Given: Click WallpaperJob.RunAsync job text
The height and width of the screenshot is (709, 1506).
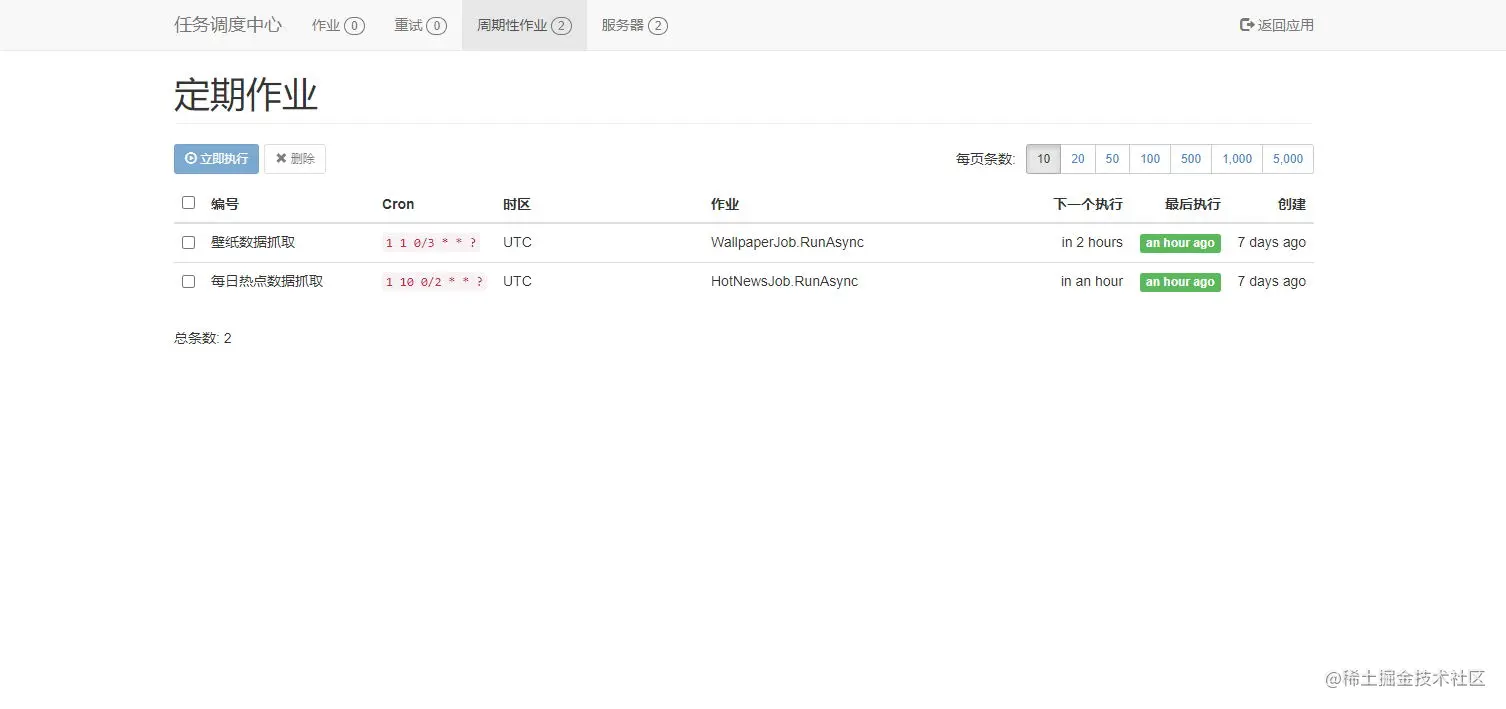Looking at the screenshot, I should click(787, 242).
